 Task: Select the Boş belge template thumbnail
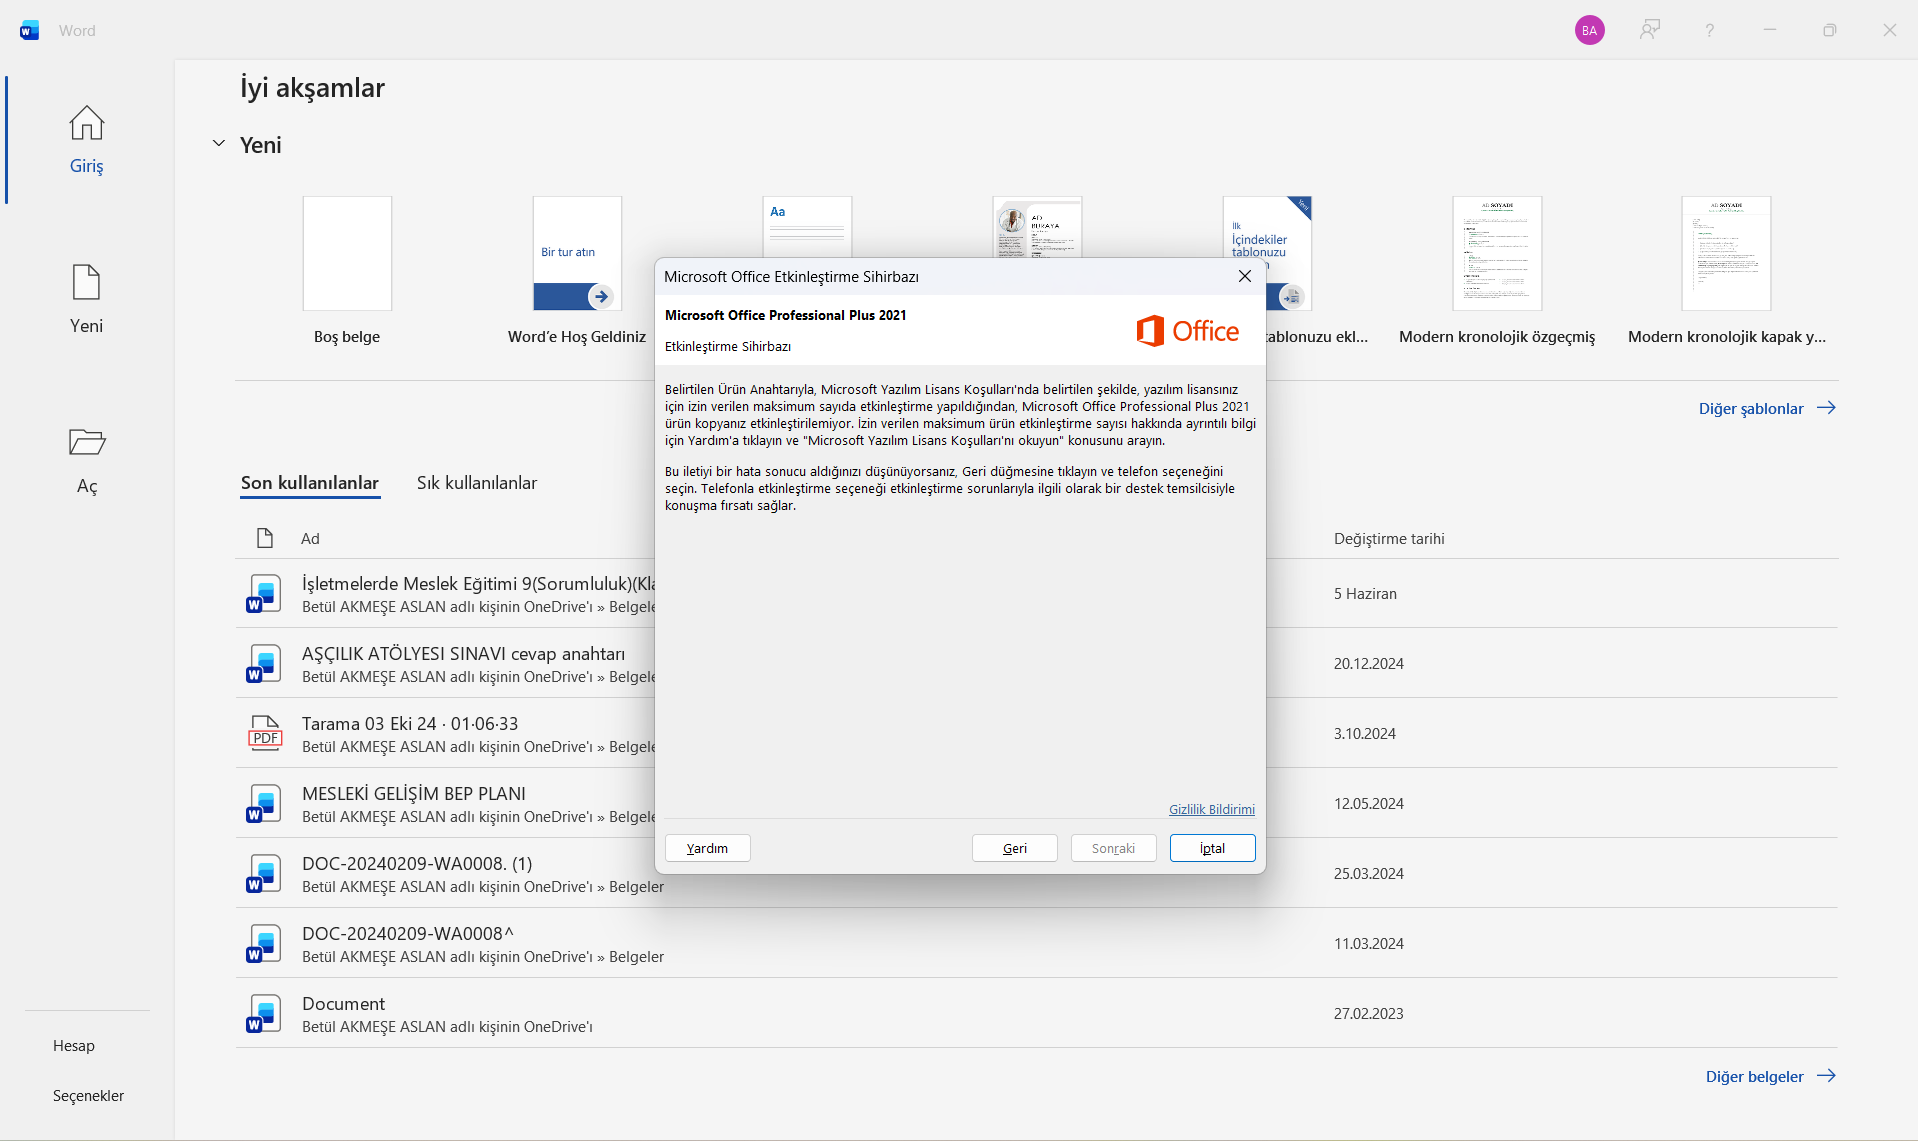[x=347, y=253]
